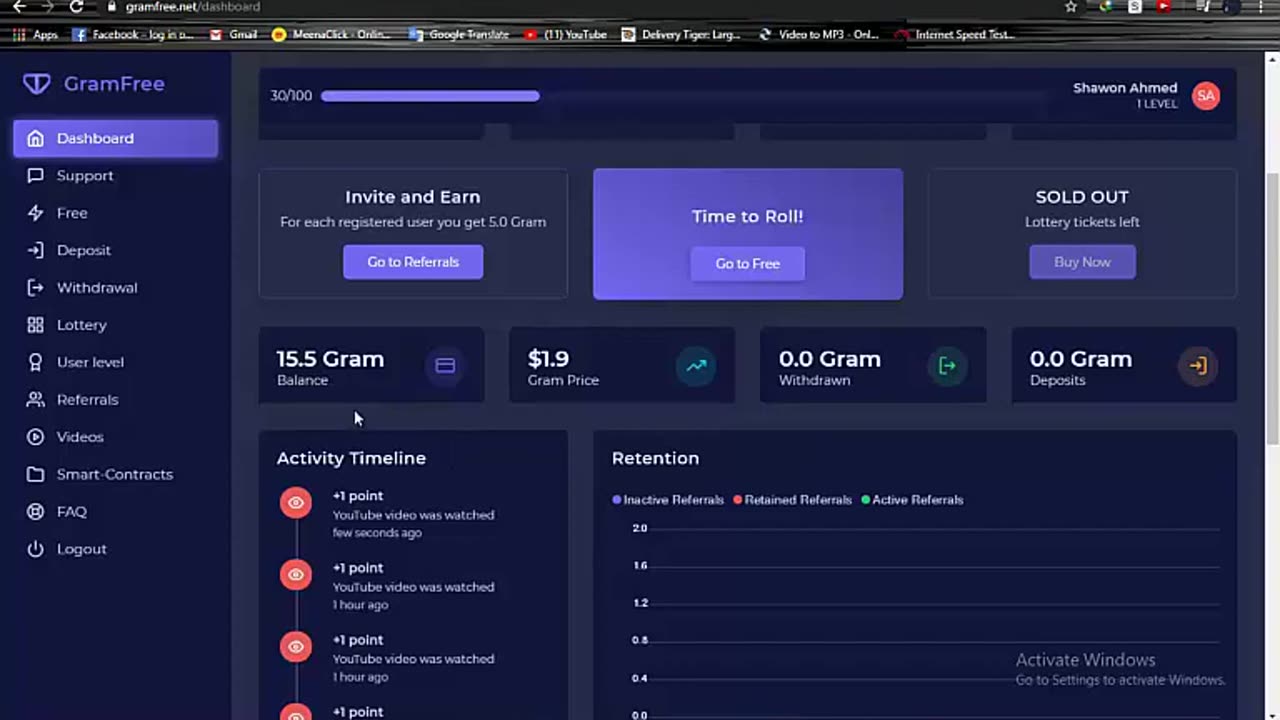Viewport: 1280px width, 720px height.
Task: Click the FAQ lifebuoy icon
Action: click(x=36, y=511)
